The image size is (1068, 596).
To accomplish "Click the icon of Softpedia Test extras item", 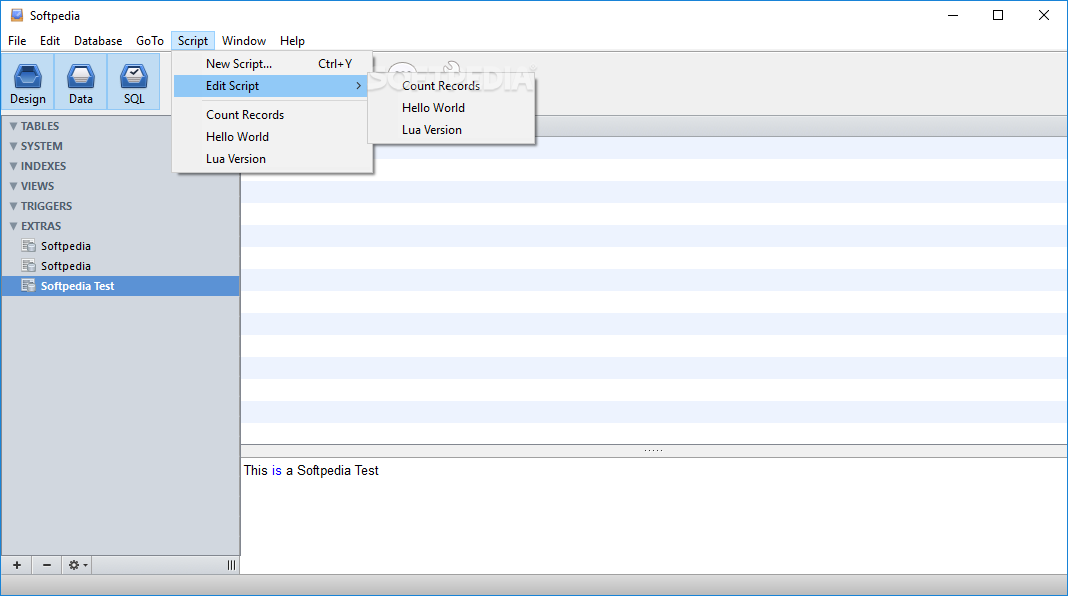I will 29,285.
